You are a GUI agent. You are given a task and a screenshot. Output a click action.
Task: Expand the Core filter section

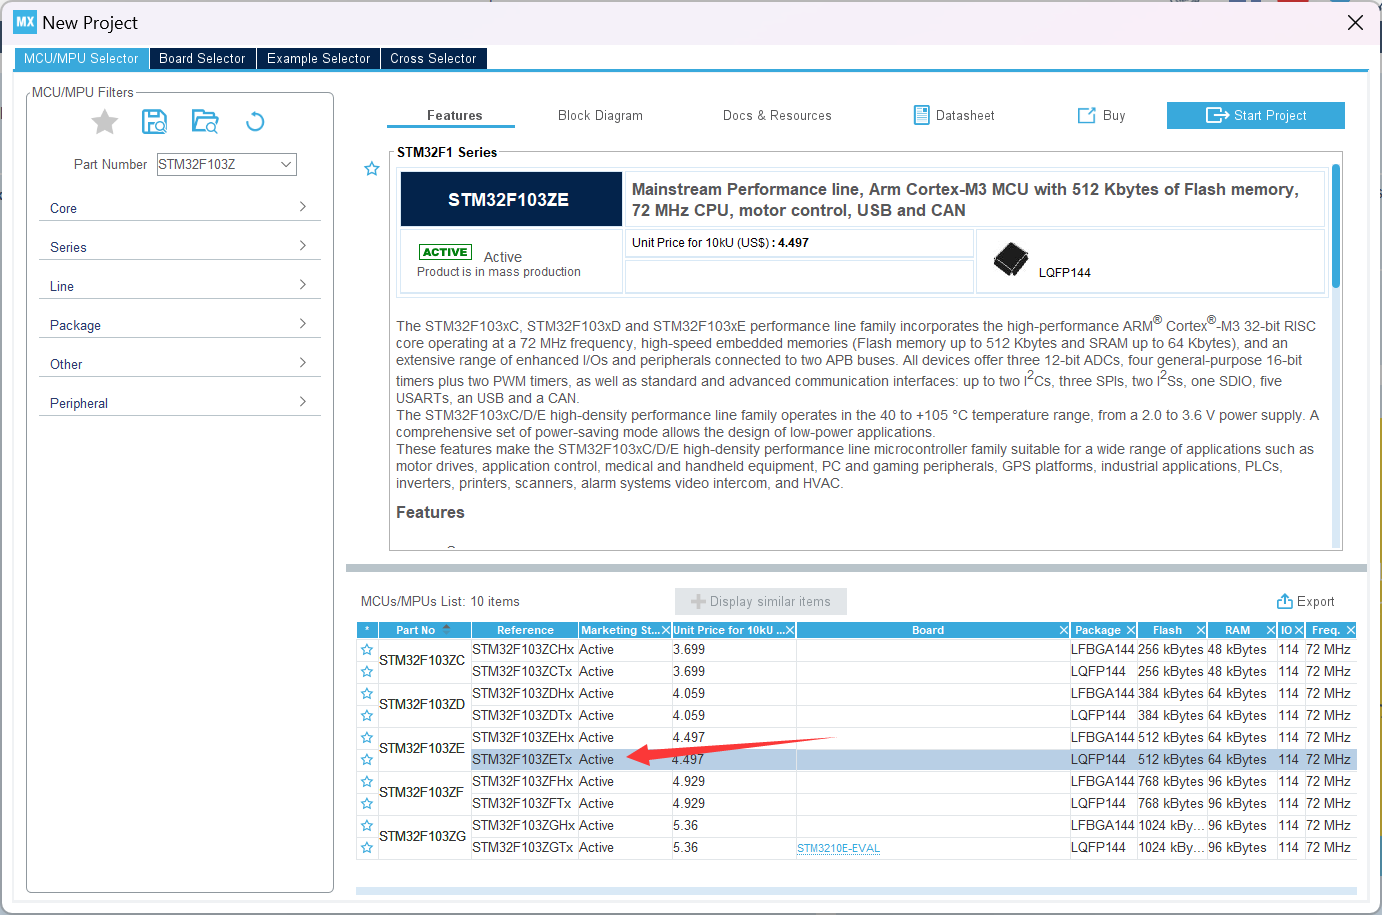click(180, 208)
